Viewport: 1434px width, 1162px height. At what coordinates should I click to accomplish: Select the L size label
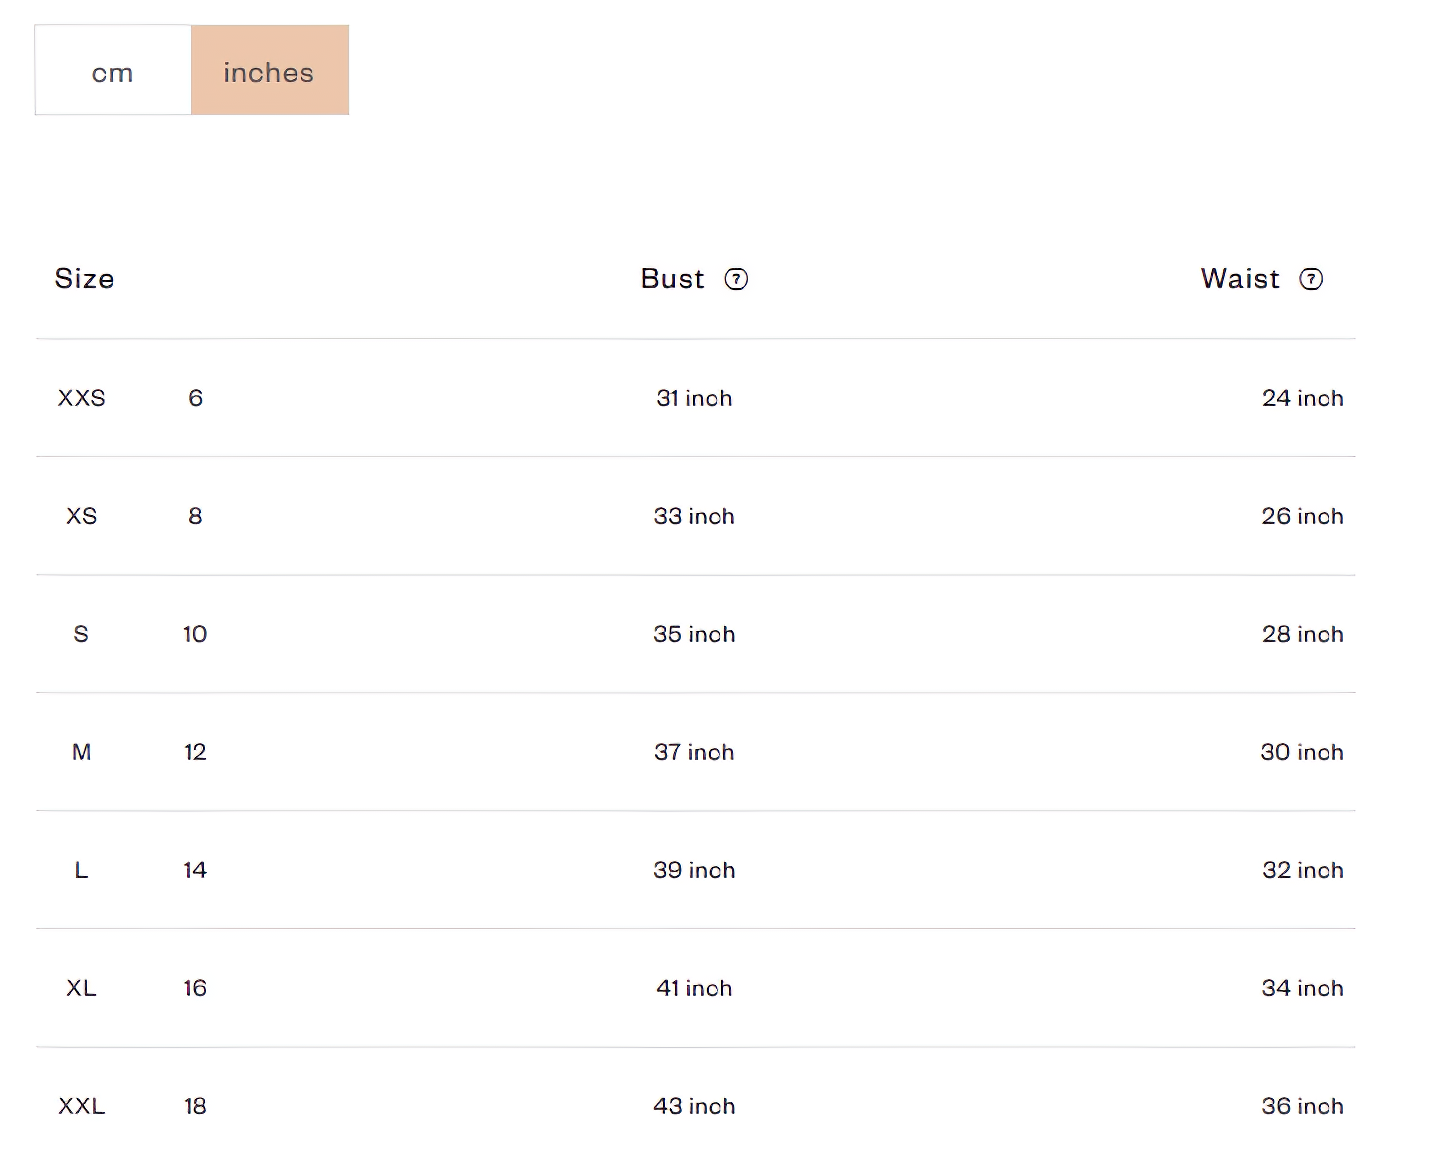pyautogui.click(x=82, y=870)
